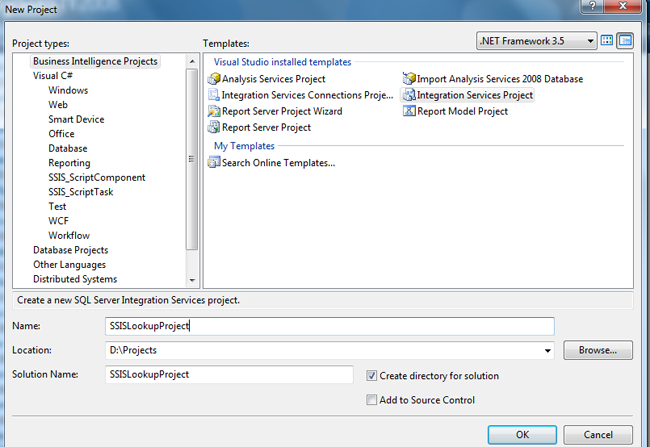Image resolution: width=650 pixels, height=447 pixels.
Task: Select Database Projects project type
Action: (x=70, y=250)
